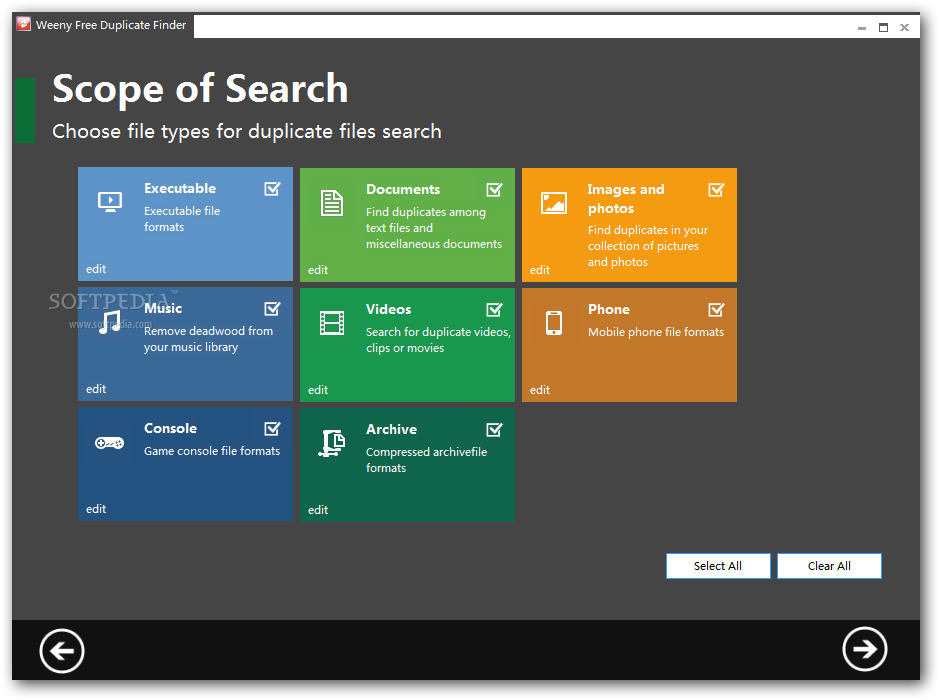Click 'Find duplicates in your collection' description
This screenshot has width=940, height=700.
pos(647,246)
